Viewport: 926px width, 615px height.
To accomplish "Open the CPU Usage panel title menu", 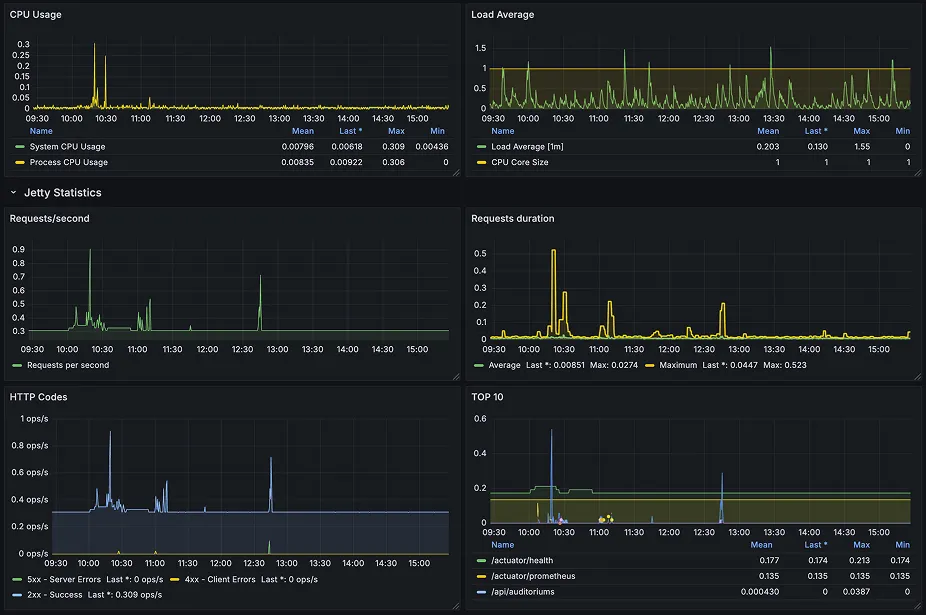I will (35, 15).
